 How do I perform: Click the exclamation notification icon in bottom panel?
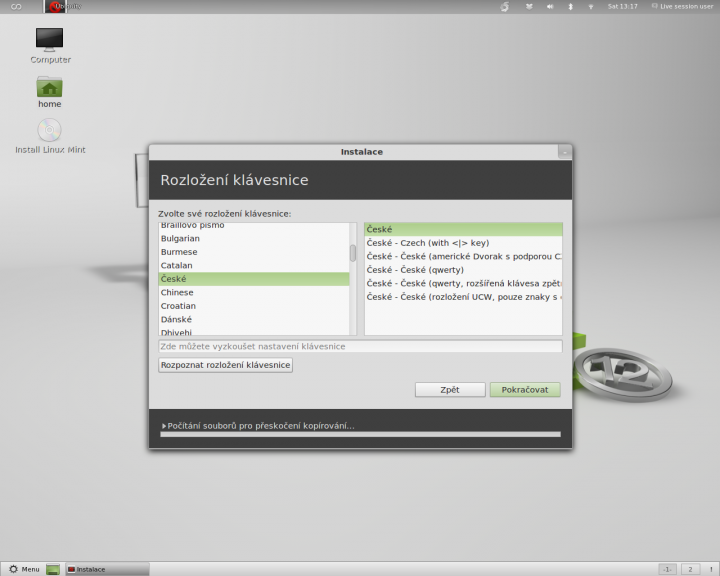pos(711,569)
